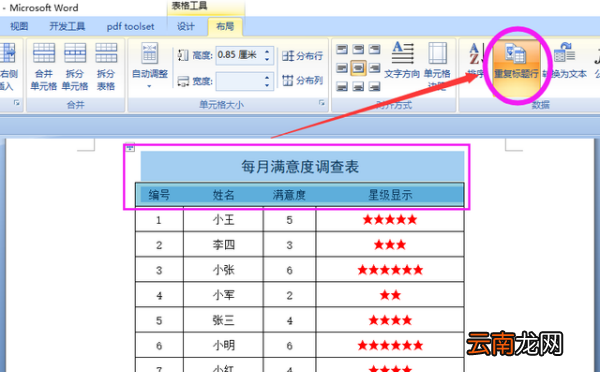Viewport: 600px width, 372px height.
Task: Click the cell containing 小张
Action: pyautogui.click(x=223, y=270)
